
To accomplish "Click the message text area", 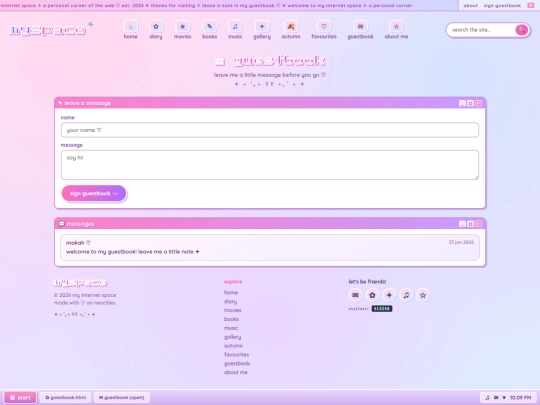I will click(x=270, y=165).
